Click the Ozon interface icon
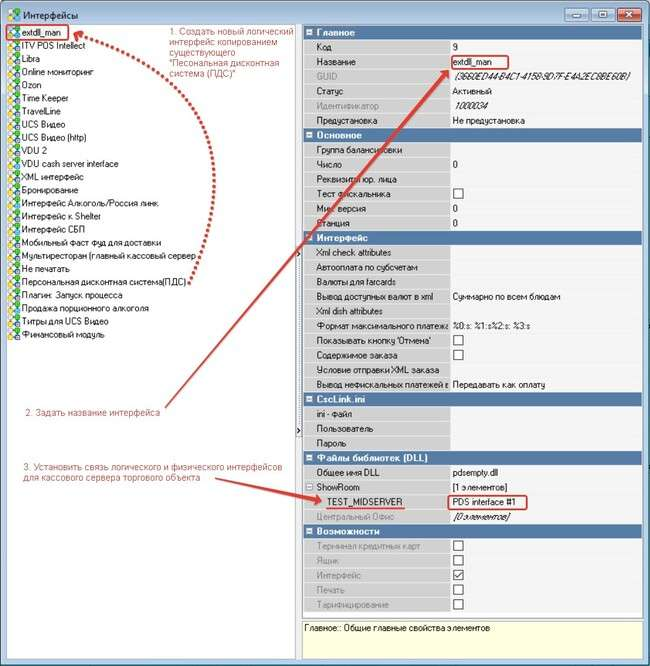The image size is (650, 666). tap(13, 85)
